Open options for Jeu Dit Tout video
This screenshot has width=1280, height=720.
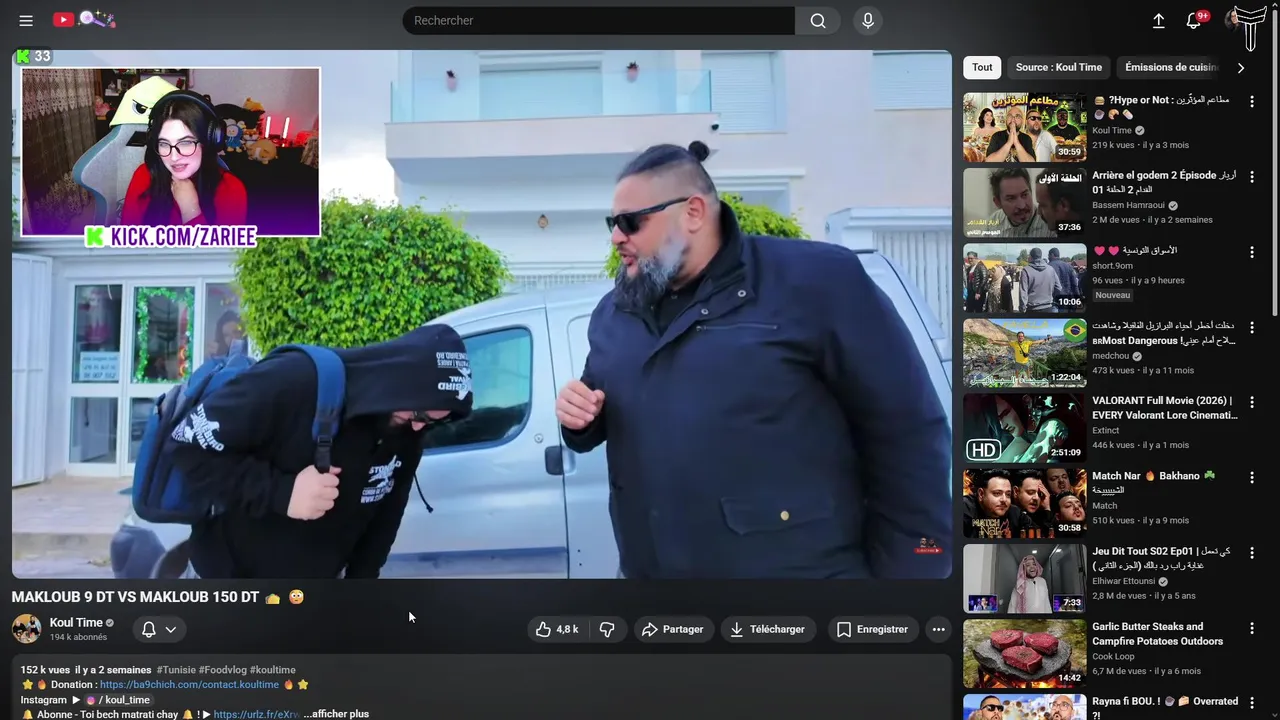[x=1252, y=552]
